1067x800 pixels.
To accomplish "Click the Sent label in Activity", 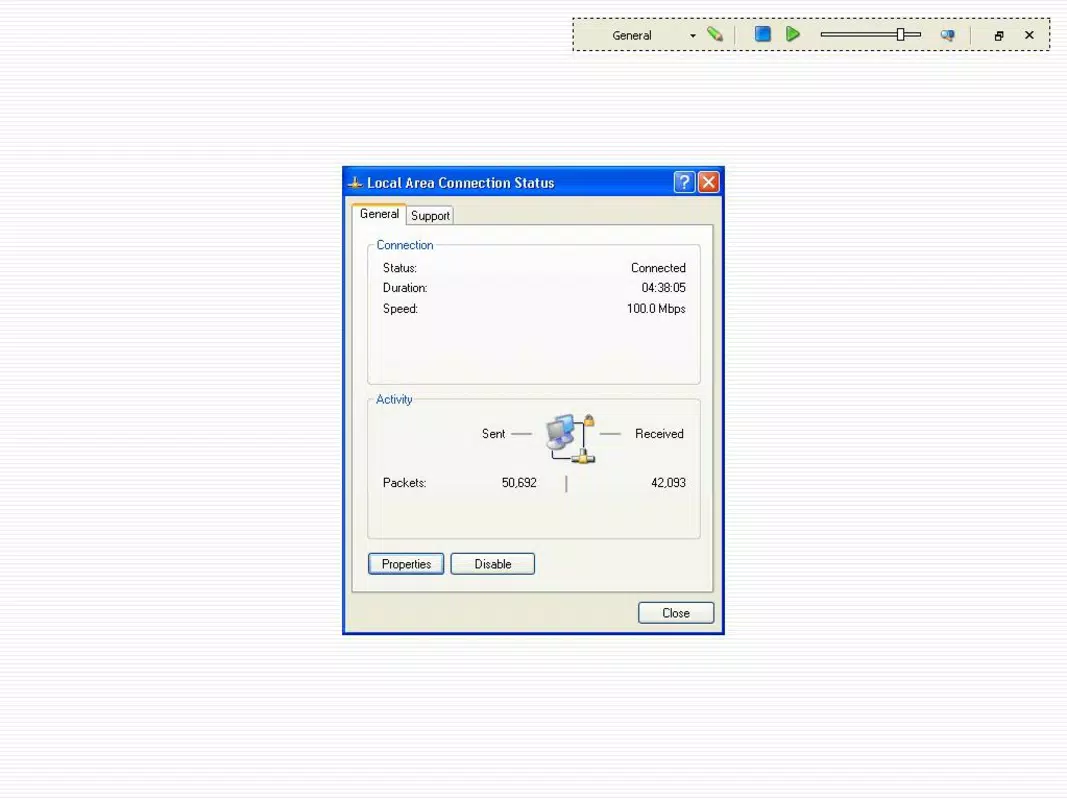I will 493,434.
